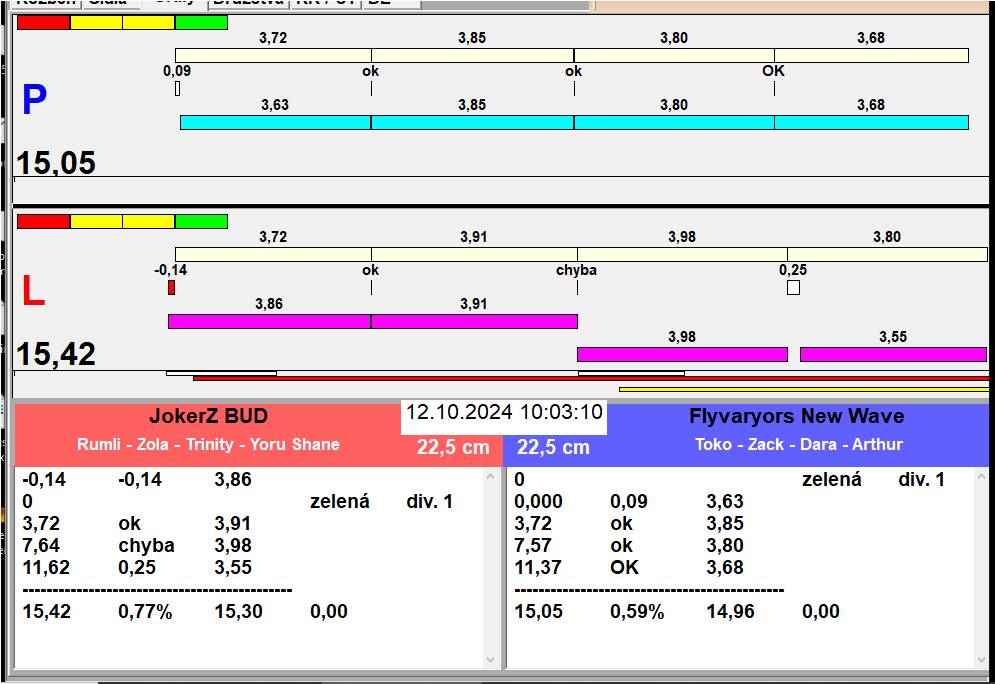The height and width of the screenshot is (684, 995).
Task: Click the "11,37" split in Flyvaryors list
Action: 538,567
